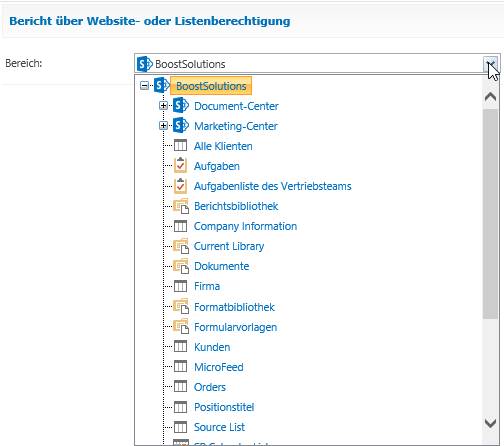
Task: Click the list icon beside Positionstitel
Action: (180, 407)
